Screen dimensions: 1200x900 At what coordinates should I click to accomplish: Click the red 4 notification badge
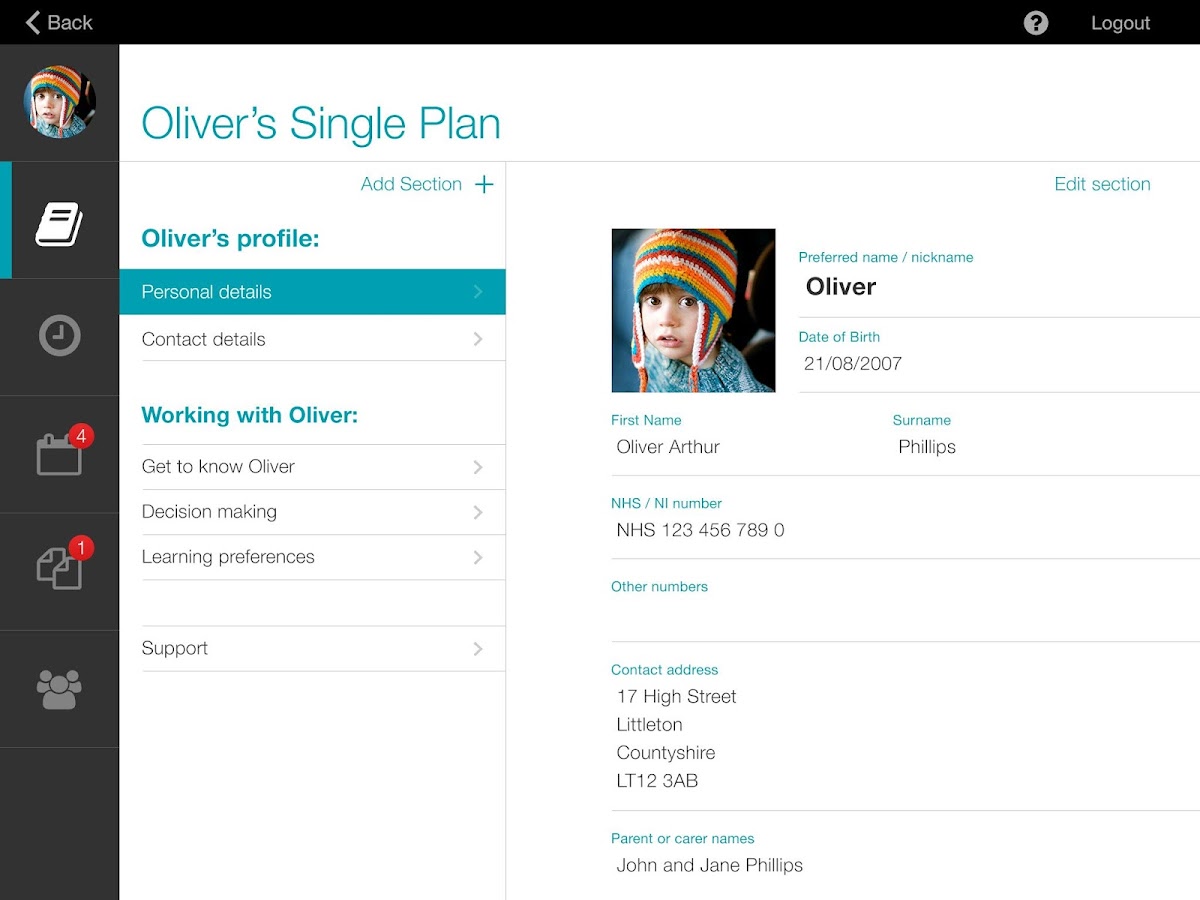pos(81,436)
